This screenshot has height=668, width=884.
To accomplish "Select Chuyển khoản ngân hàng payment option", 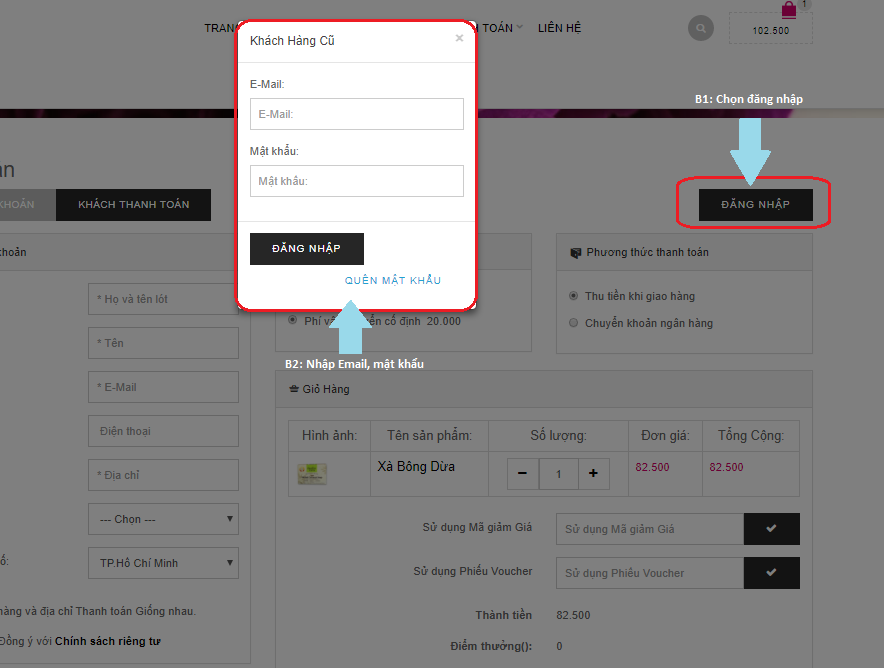I will (x=573, y=323).
